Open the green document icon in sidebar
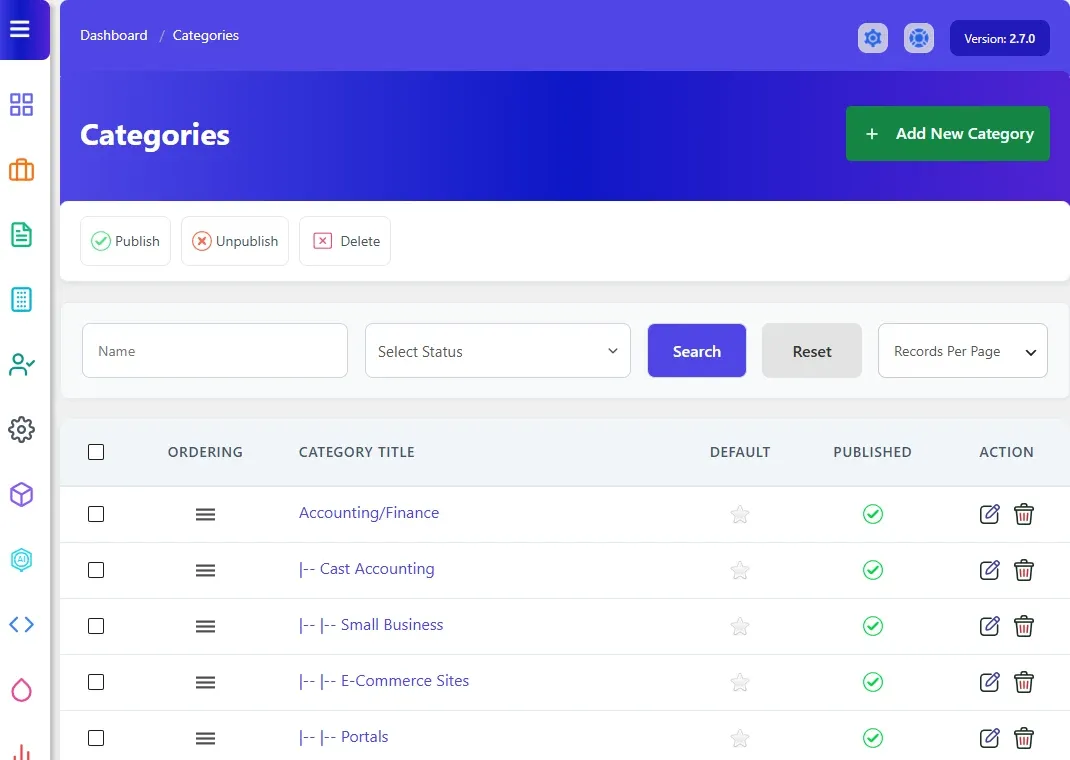The width and height of the screenshot is (1070, 760). [21, 235]
